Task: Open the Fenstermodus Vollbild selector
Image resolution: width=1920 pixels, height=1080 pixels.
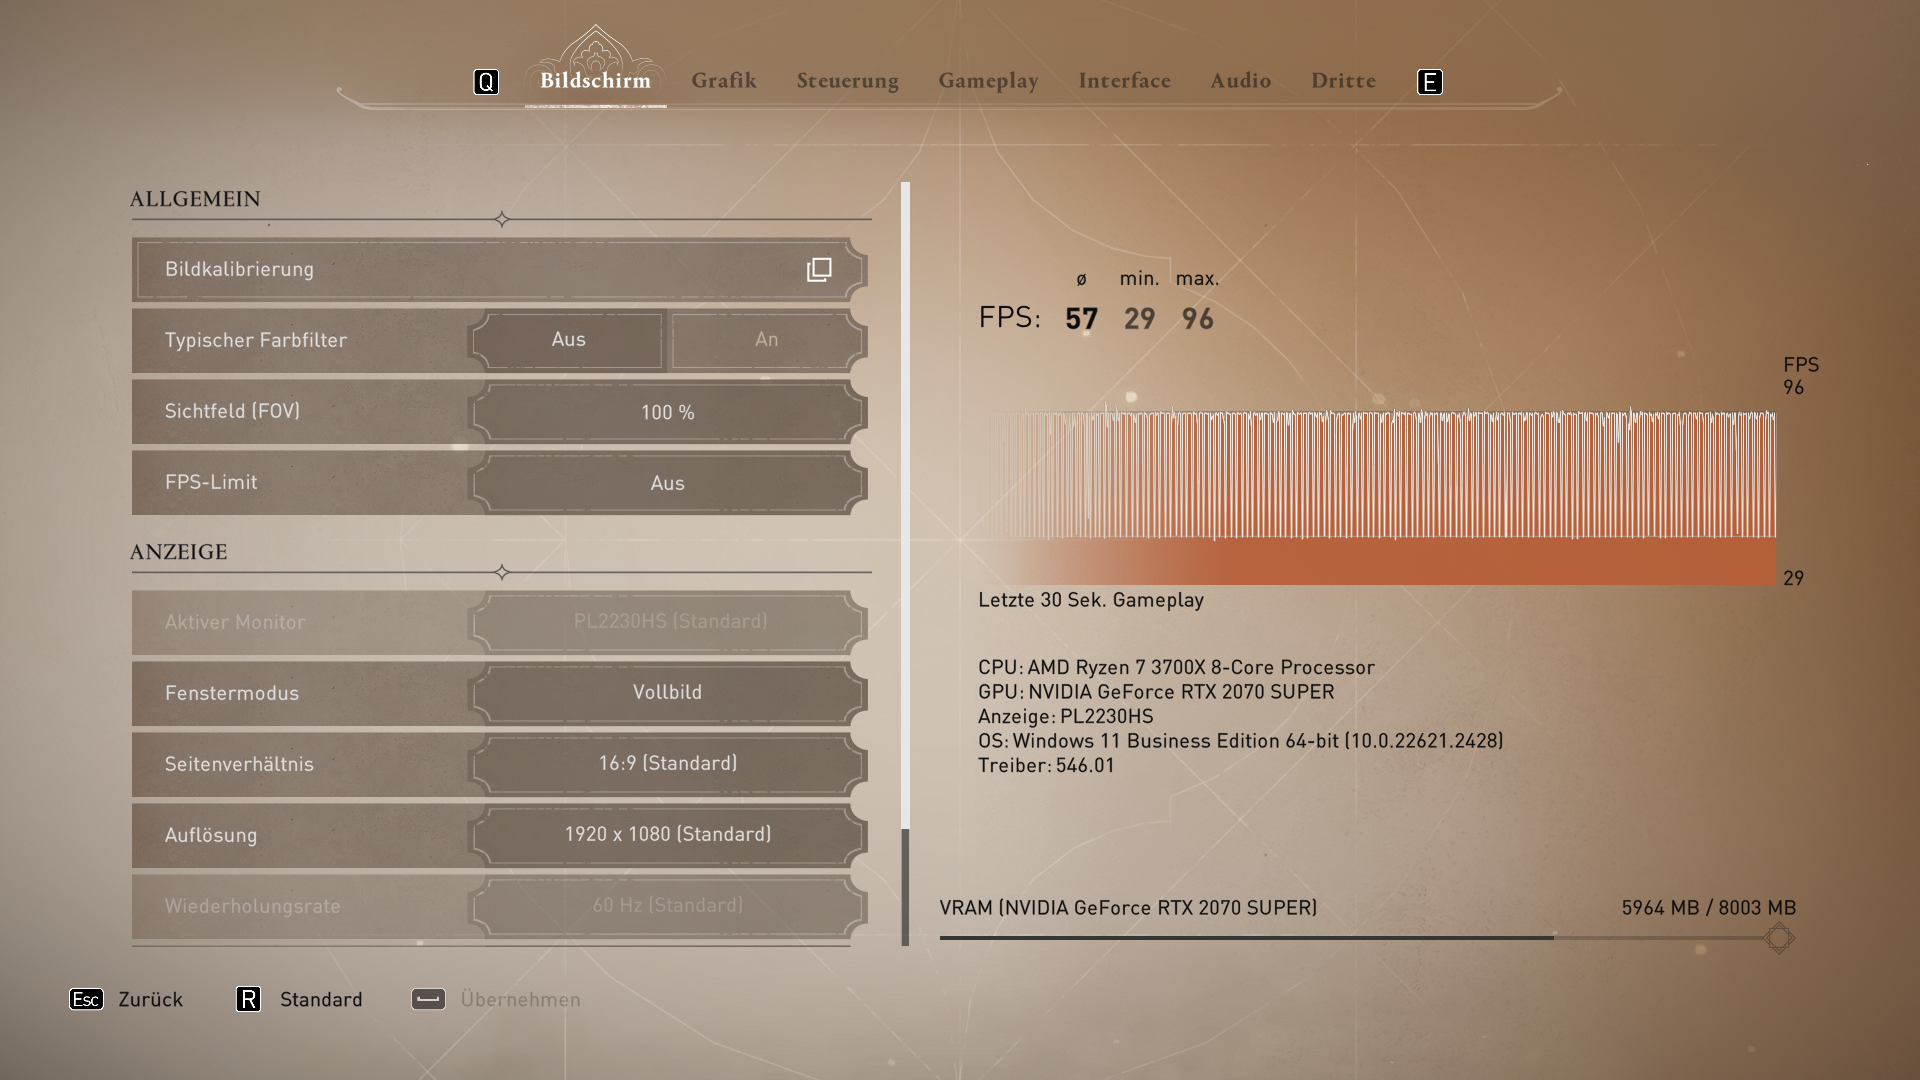Action: pos(667,693)
